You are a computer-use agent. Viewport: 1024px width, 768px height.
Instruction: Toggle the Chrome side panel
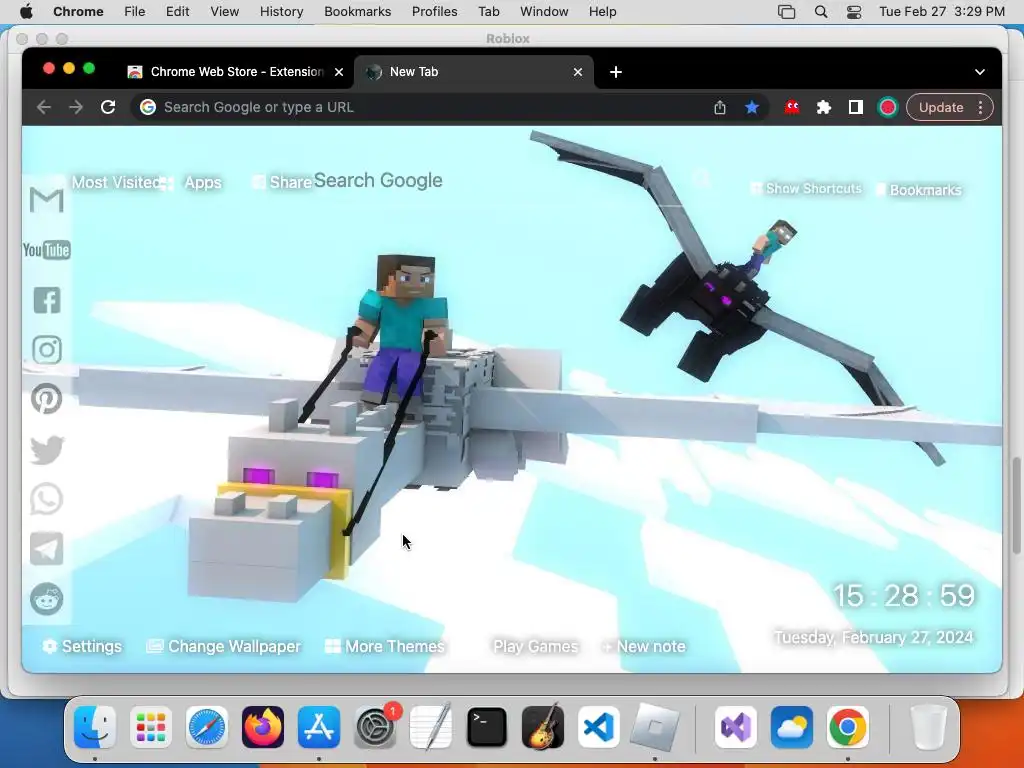click(x=856, y=107)
